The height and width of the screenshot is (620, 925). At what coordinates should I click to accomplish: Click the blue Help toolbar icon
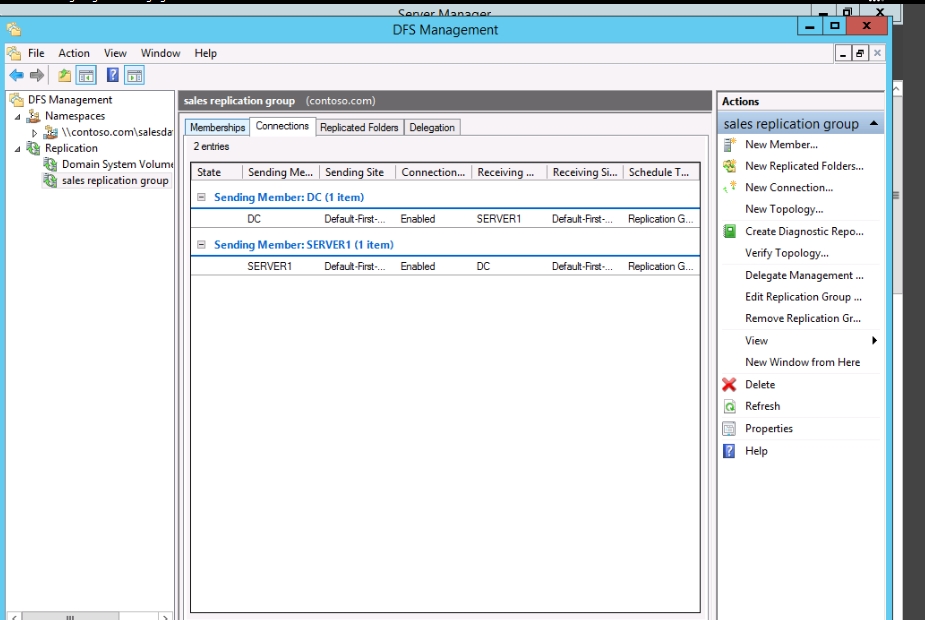tap(113, 75)
